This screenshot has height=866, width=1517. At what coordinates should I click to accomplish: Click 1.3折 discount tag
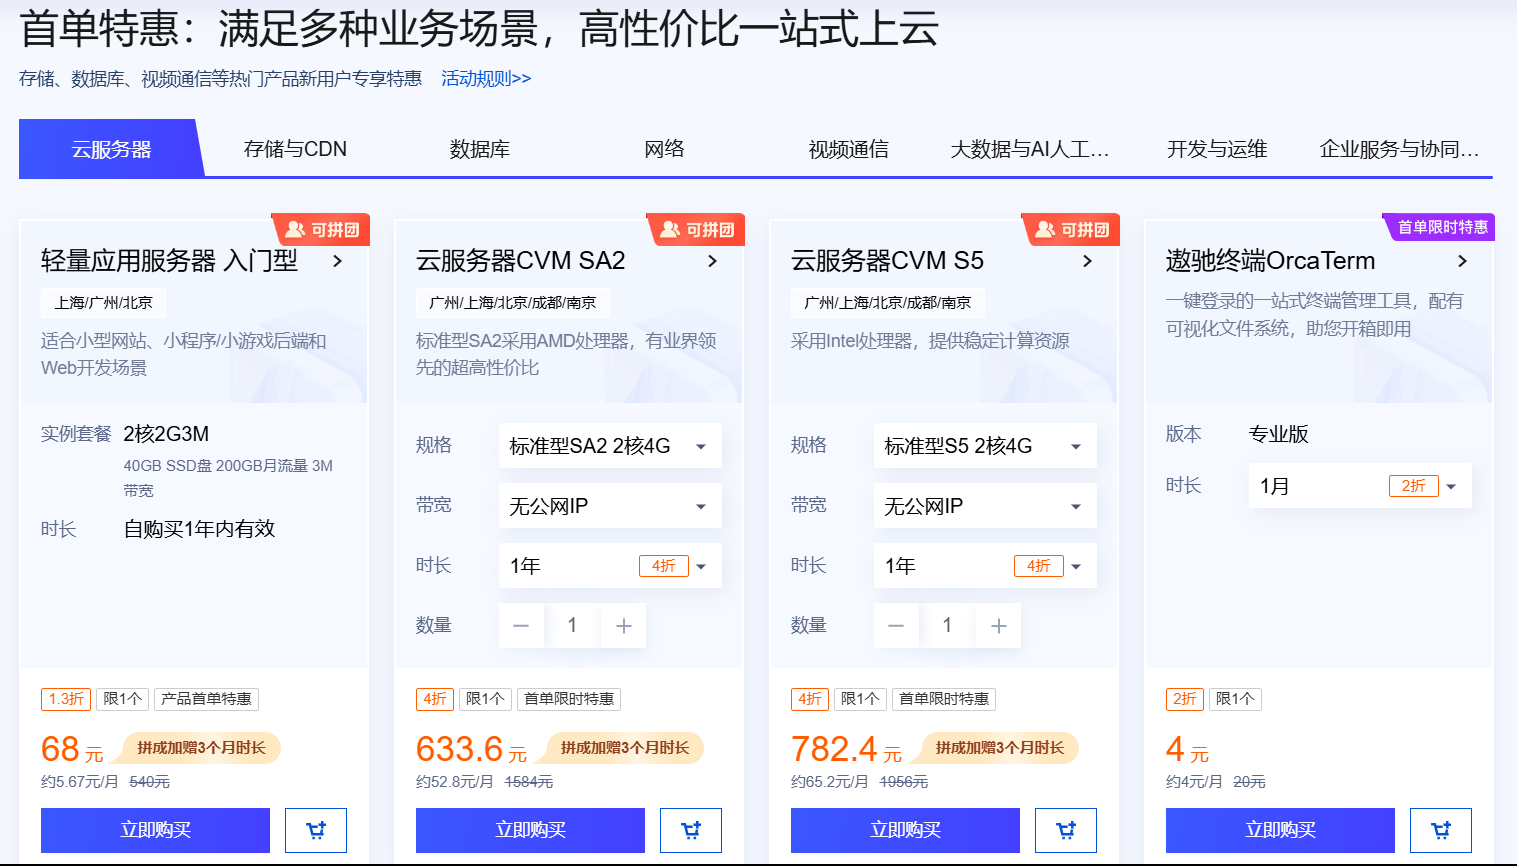coord(66,699)
